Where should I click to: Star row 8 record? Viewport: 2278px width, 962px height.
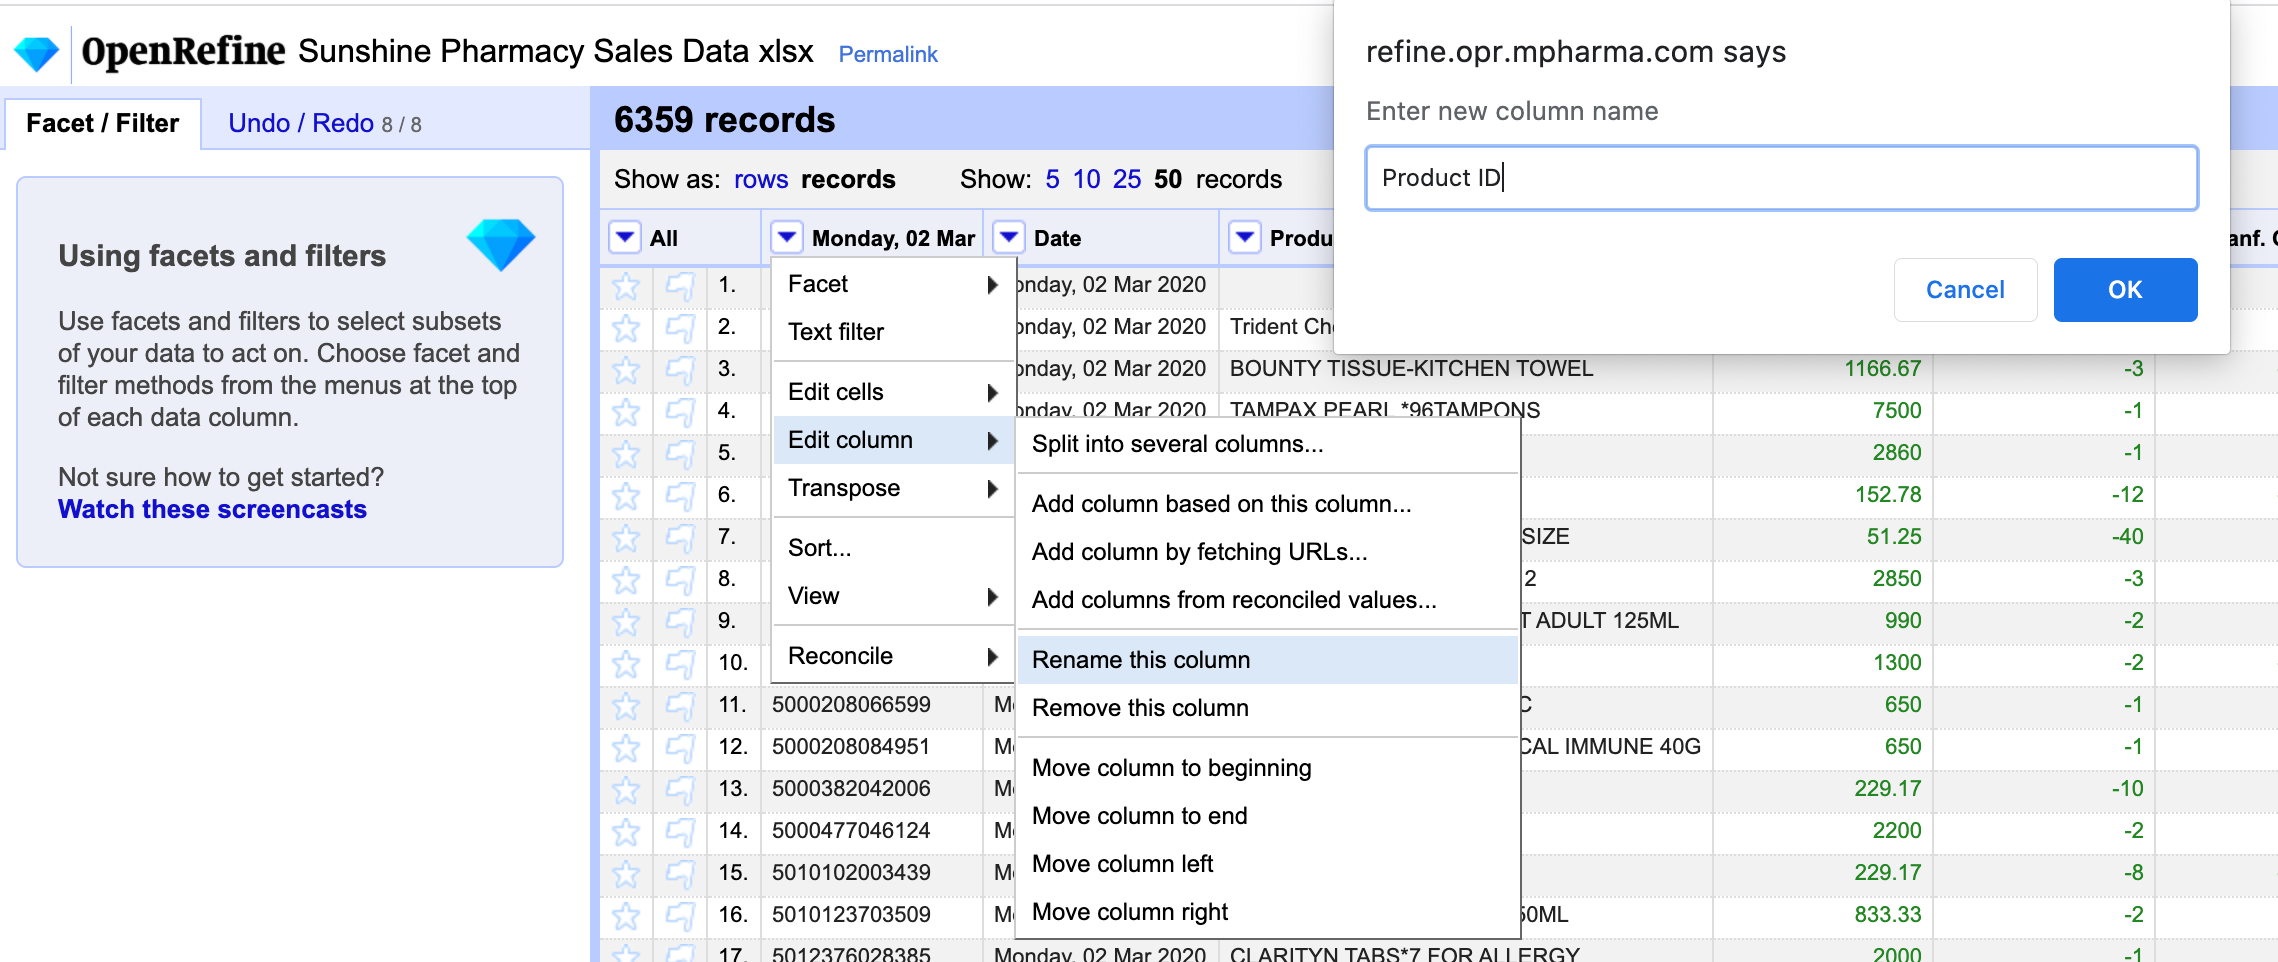pyautogui.click(x=626, y=580)
